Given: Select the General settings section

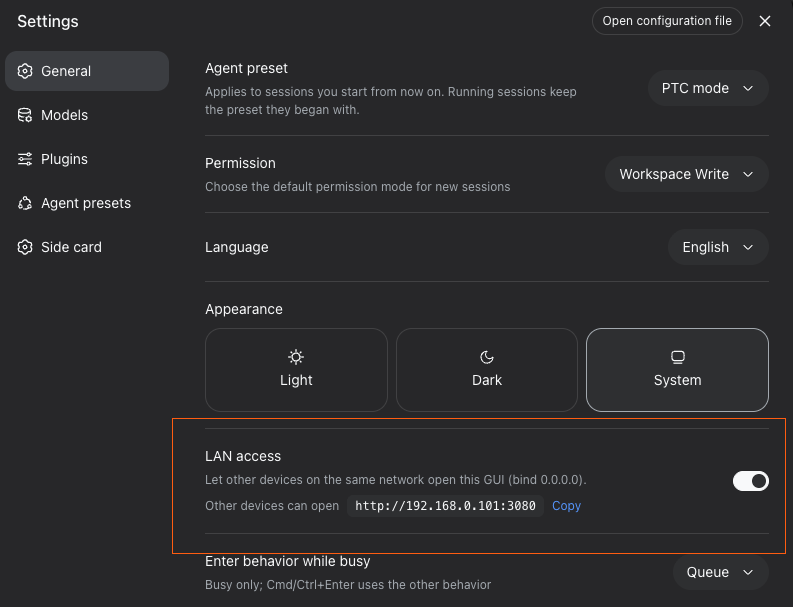Looking at the screenshot, I should click(87, 71).
